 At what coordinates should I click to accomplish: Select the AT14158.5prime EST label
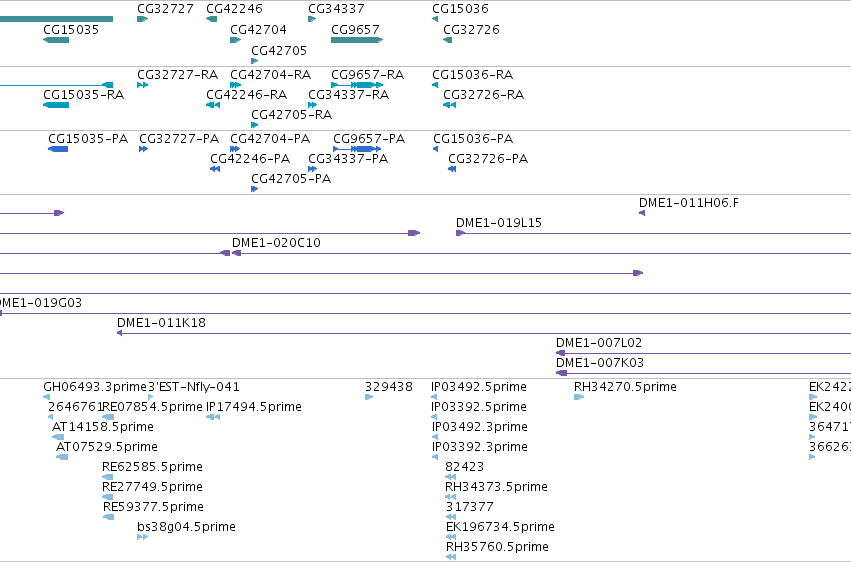[103, 427]
